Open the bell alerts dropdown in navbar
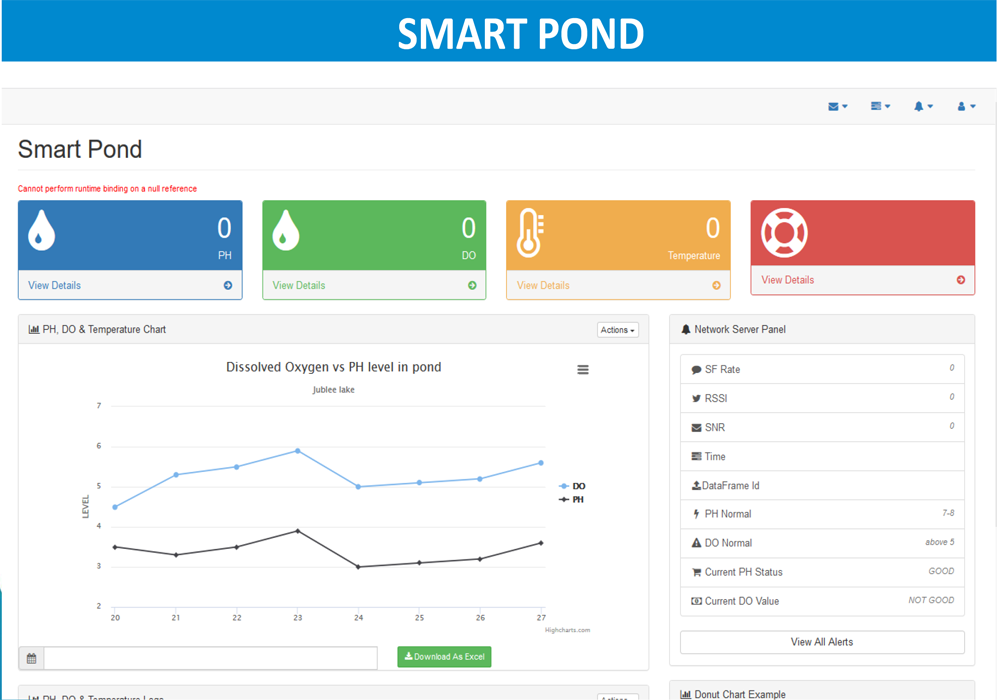The height and width of the screenshot is (700, 1000). coord(923,107)
